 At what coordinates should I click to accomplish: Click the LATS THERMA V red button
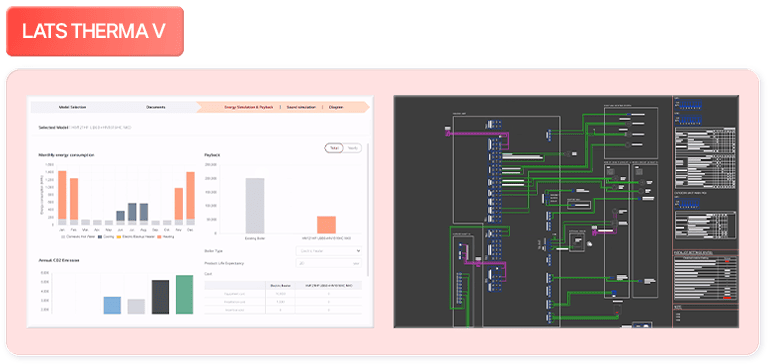coord(95,31)
